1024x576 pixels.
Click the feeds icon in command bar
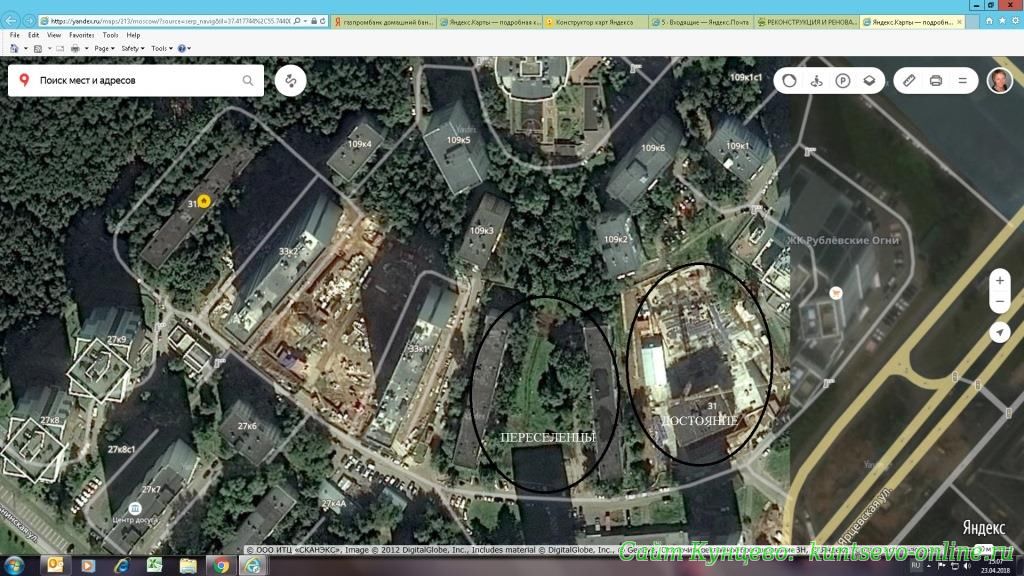38,48
